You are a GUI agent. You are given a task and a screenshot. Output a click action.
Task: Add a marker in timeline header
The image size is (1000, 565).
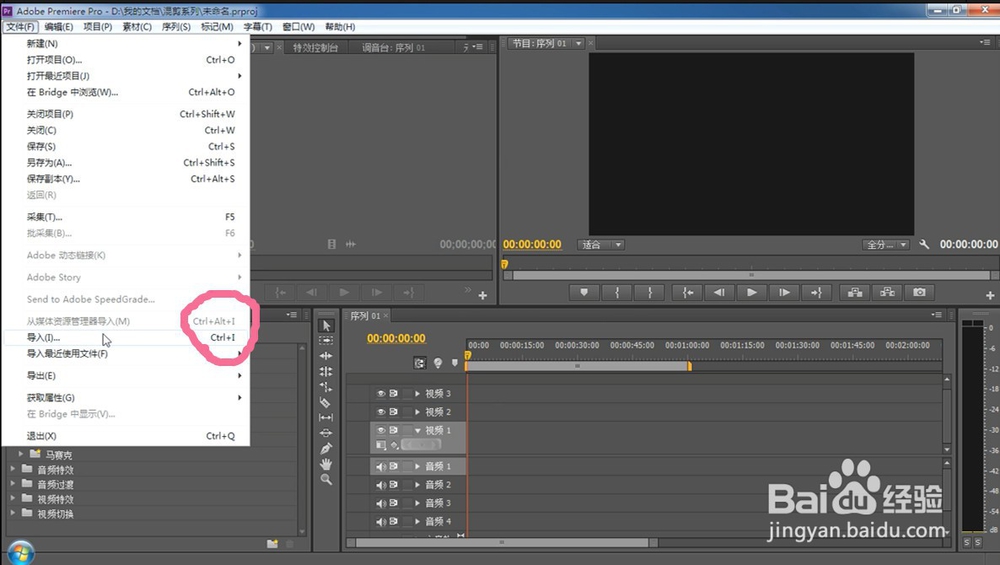[455, 363]
